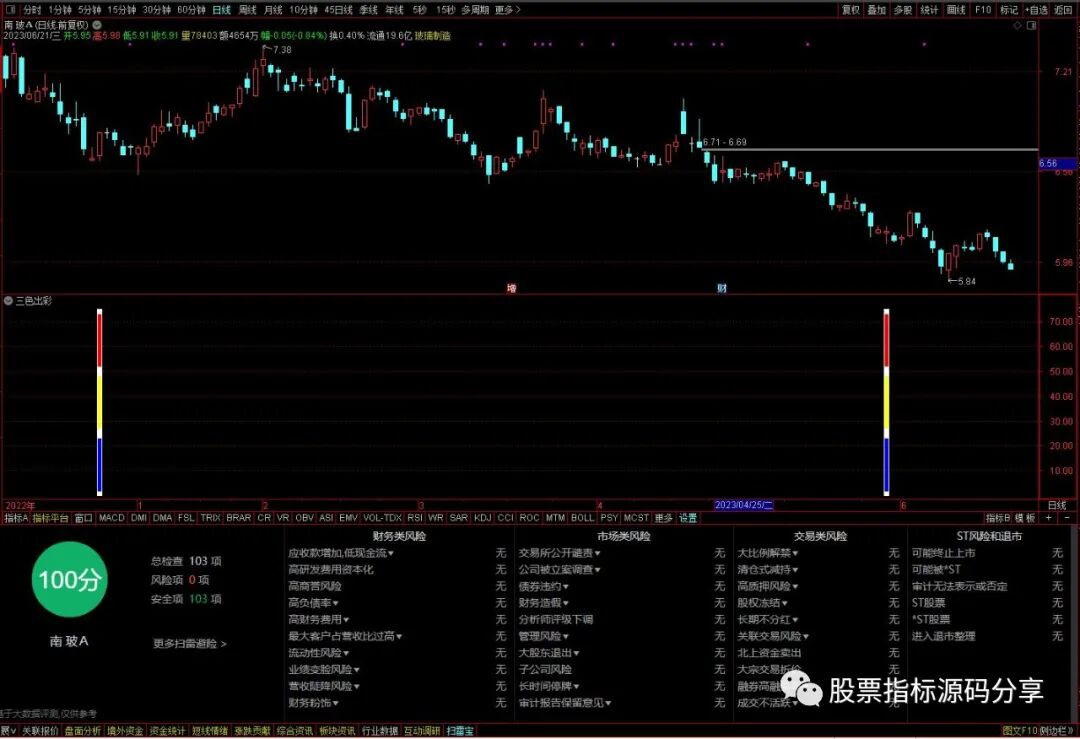1080x739 pixels.
Task: Click 设置 on the indicator bar
Action: click(x=688, y=518)
